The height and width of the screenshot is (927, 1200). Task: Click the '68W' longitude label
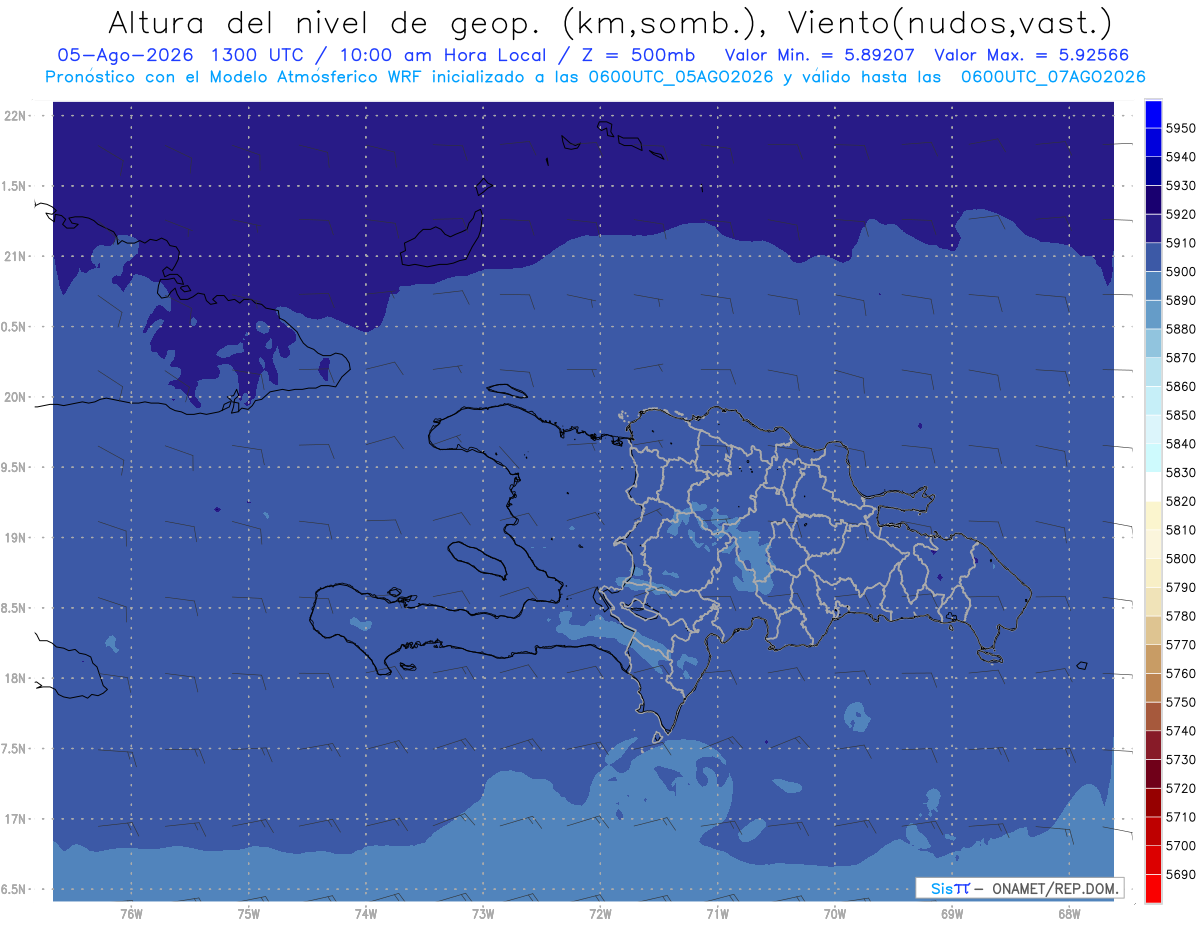tap(1068, 914)
